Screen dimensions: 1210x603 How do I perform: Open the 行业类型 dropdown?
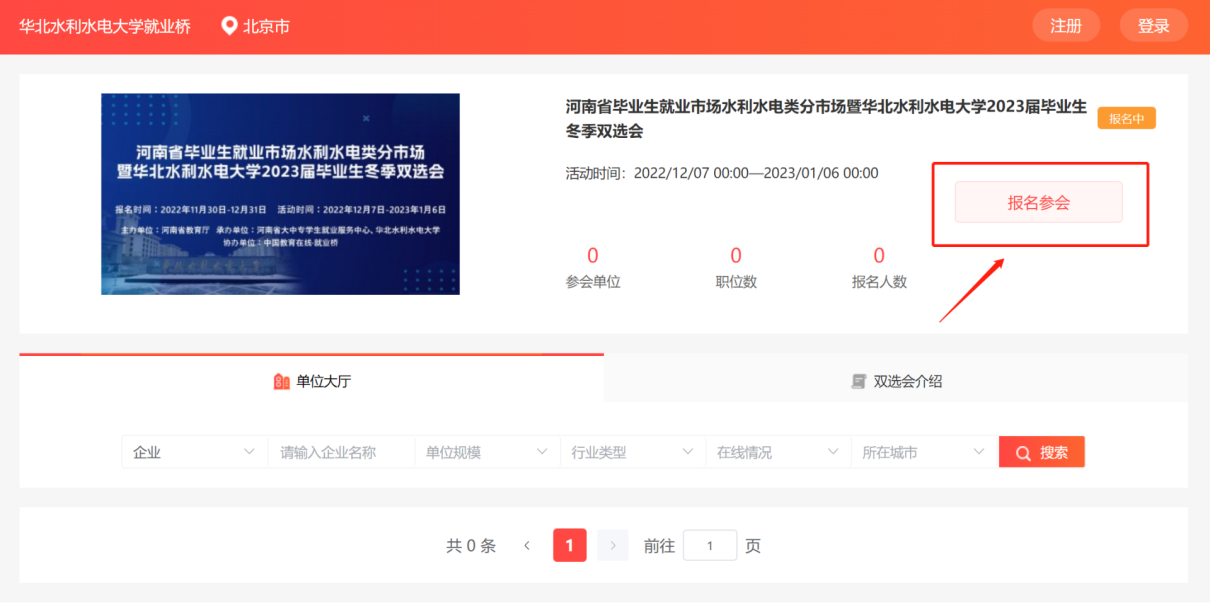632,451
